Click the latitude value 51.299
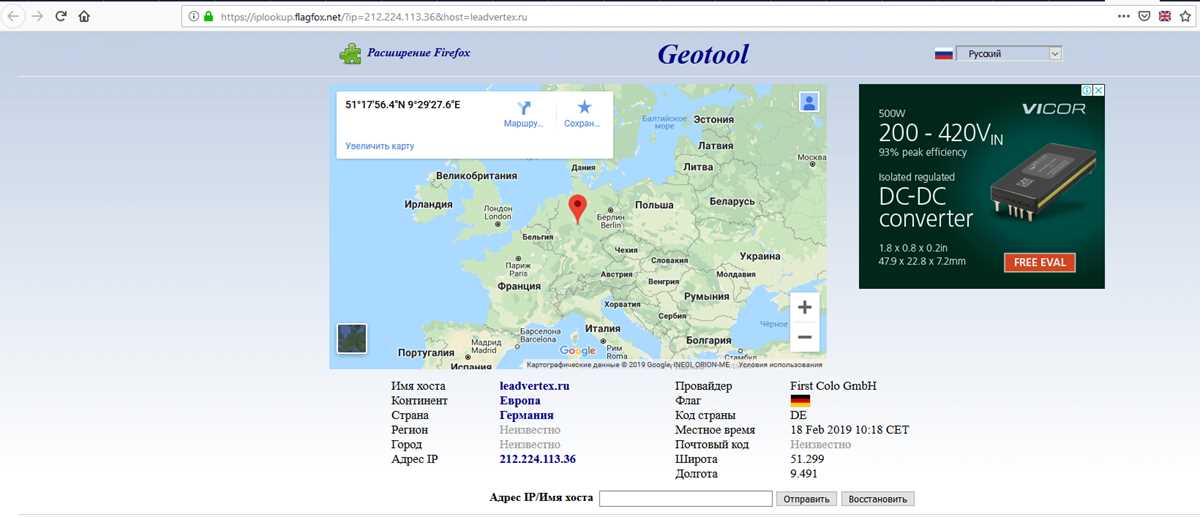This screenshot has height=517, width=1200. click(807, 459)
